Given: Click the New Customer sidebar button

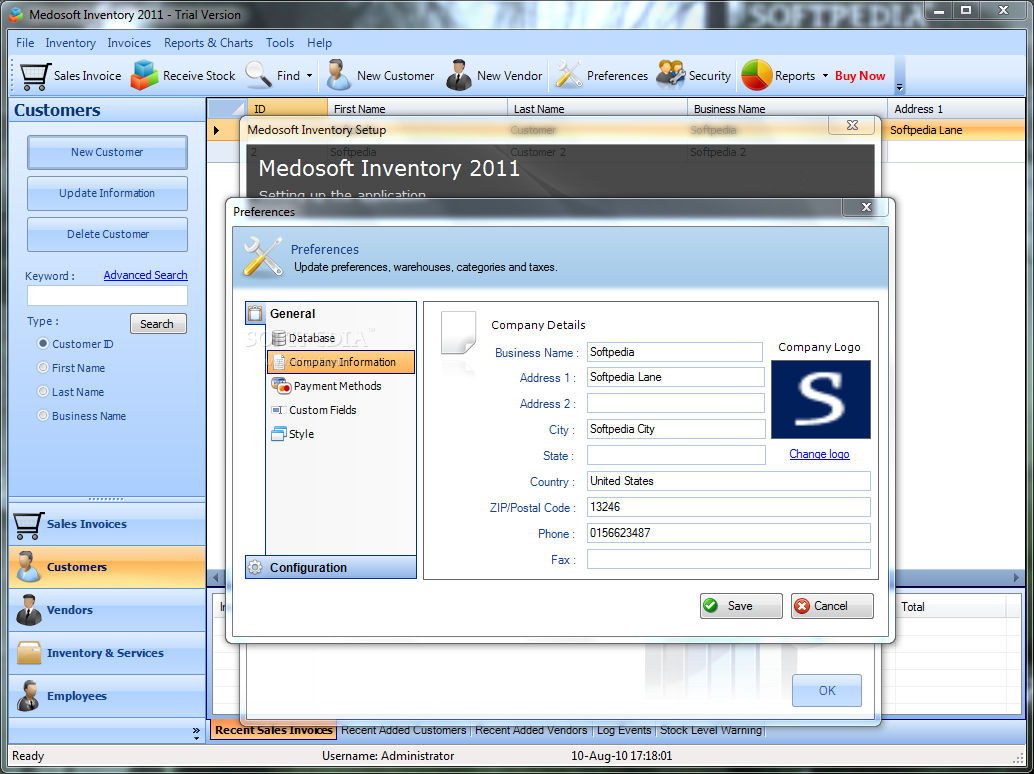Looking at the screenshot, I should 107,152.
